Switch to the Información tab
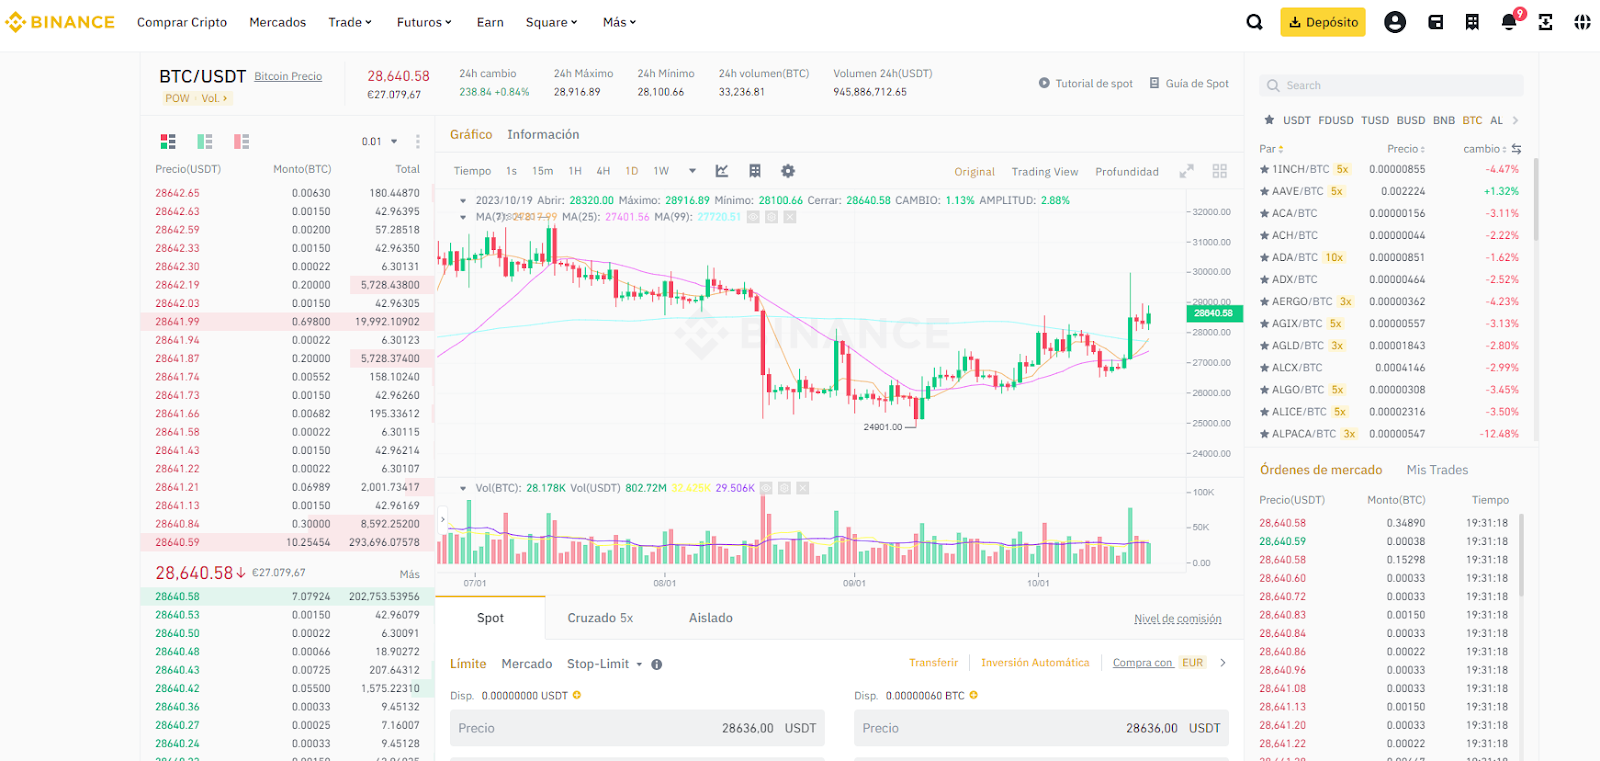 click(x=543, y=134)
